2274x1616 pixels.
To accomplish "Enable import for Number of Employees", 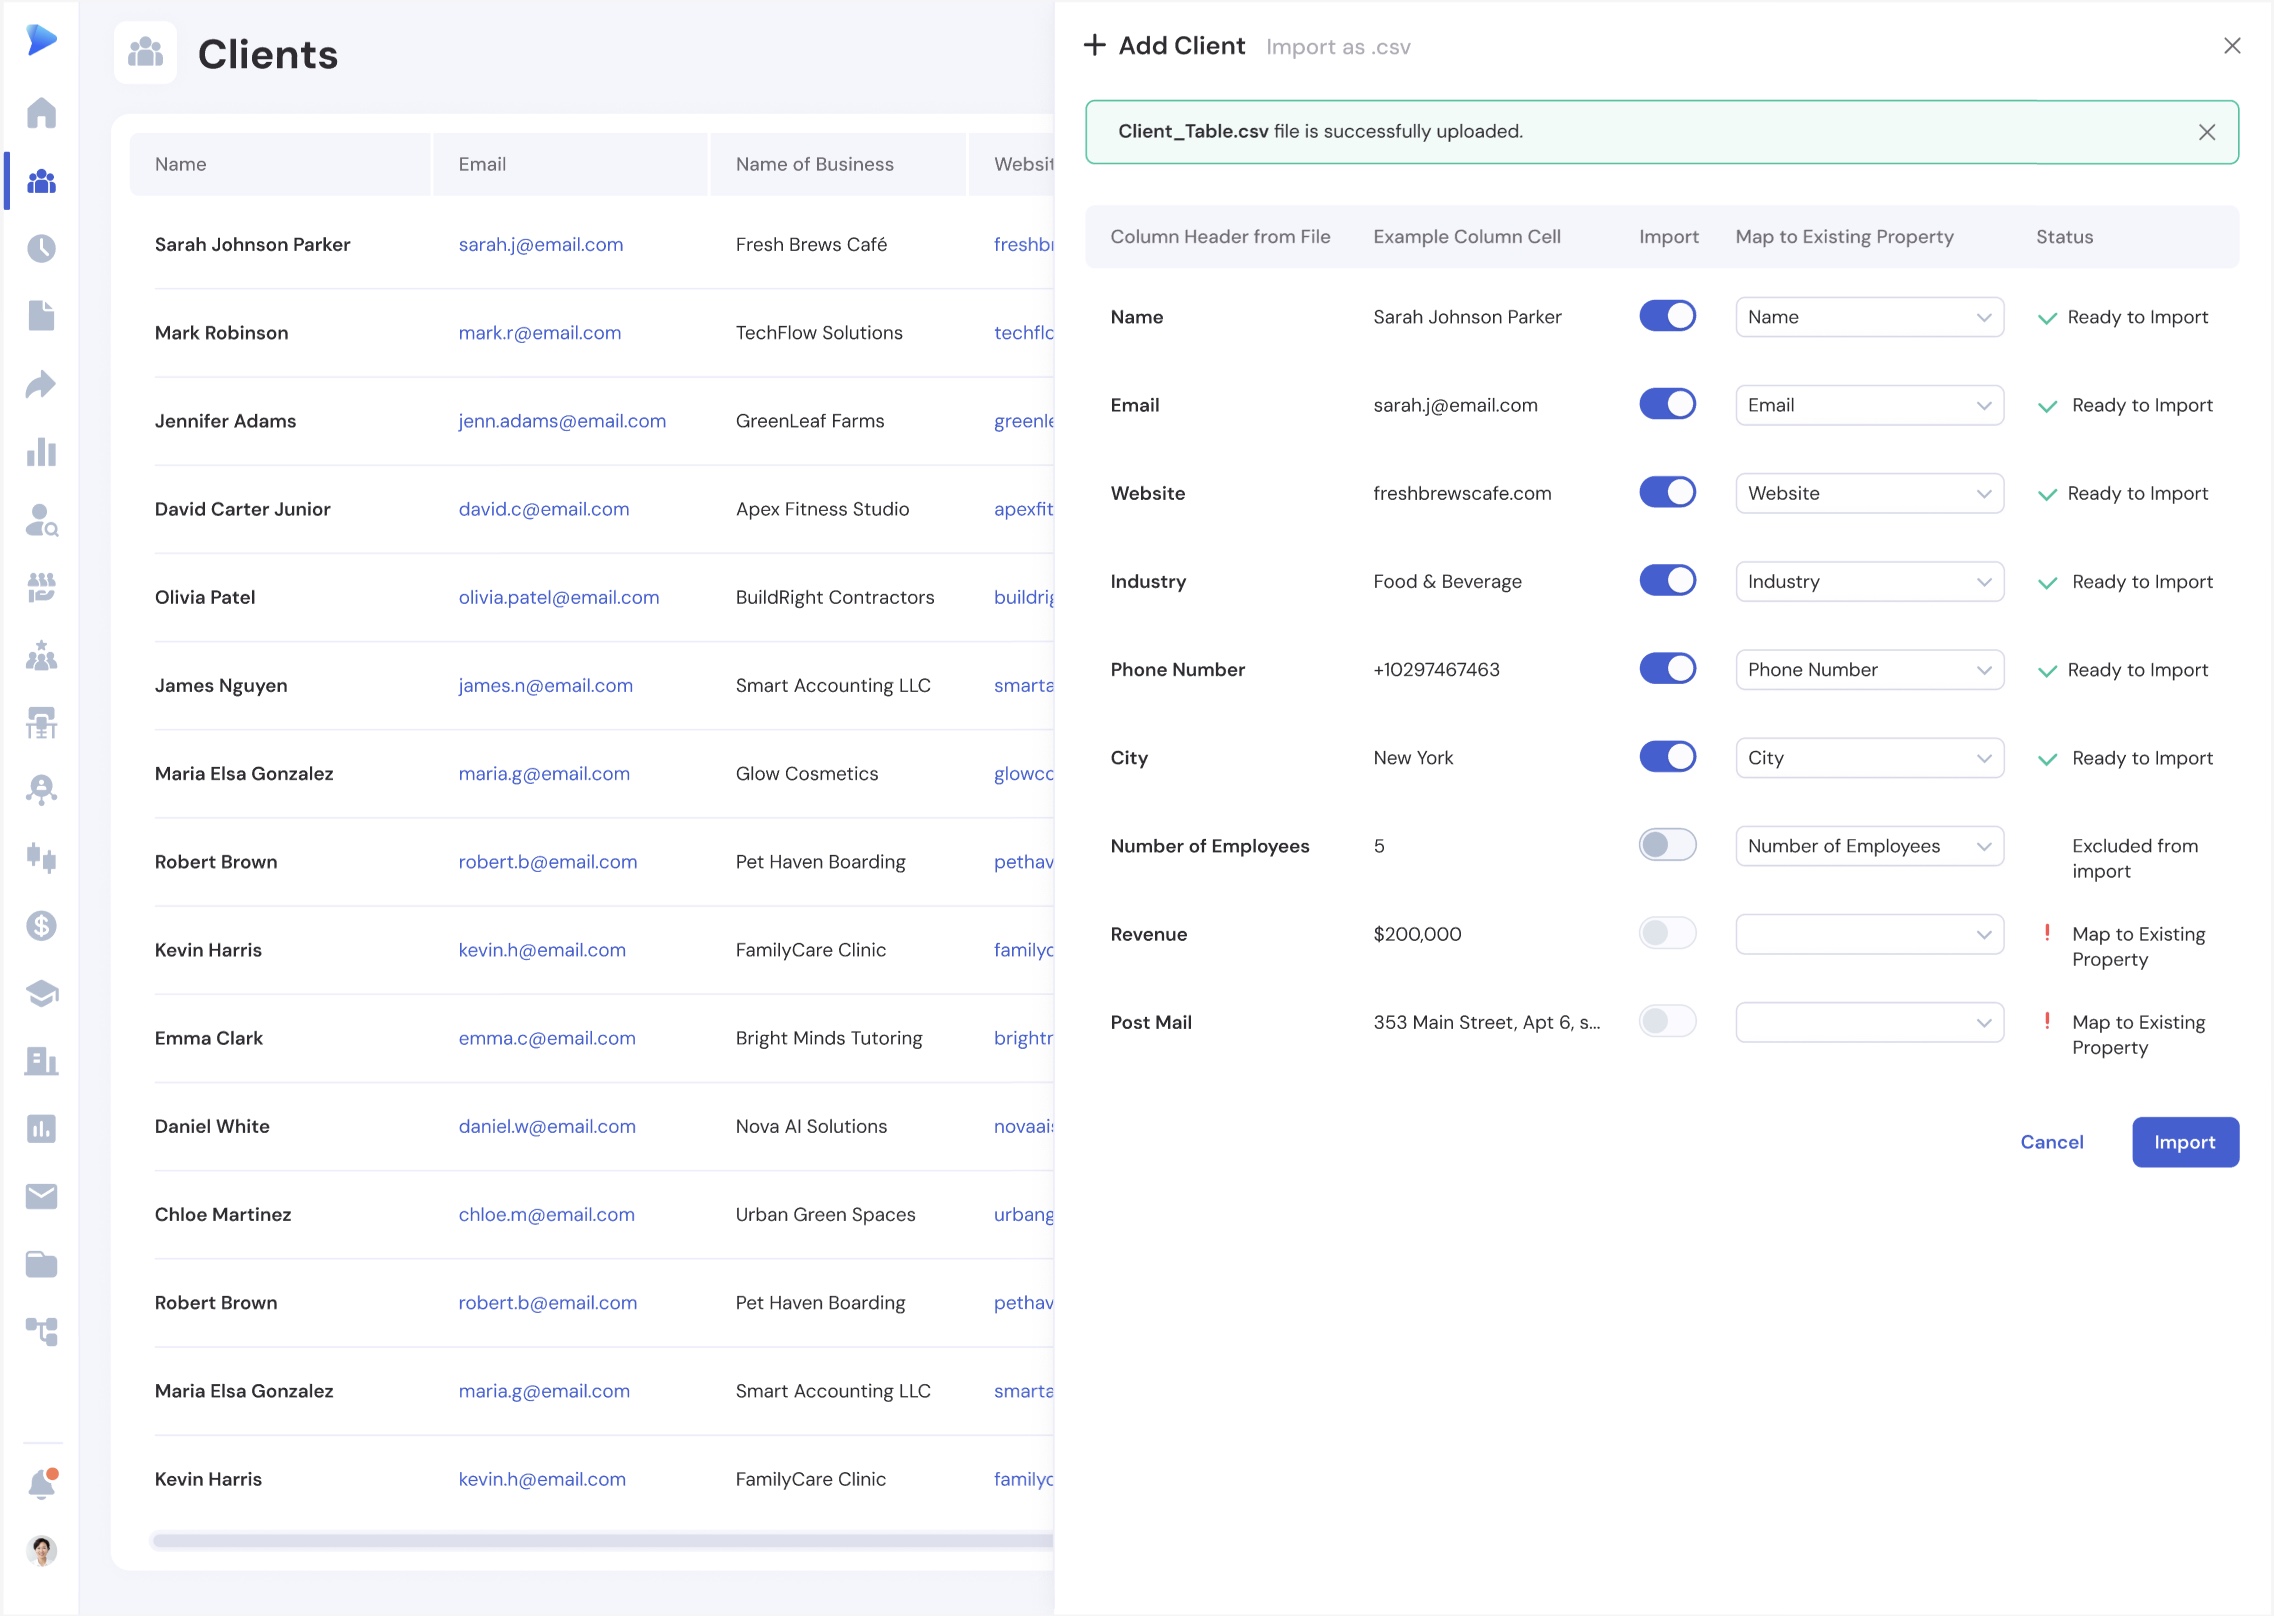I will point(1667,845).
